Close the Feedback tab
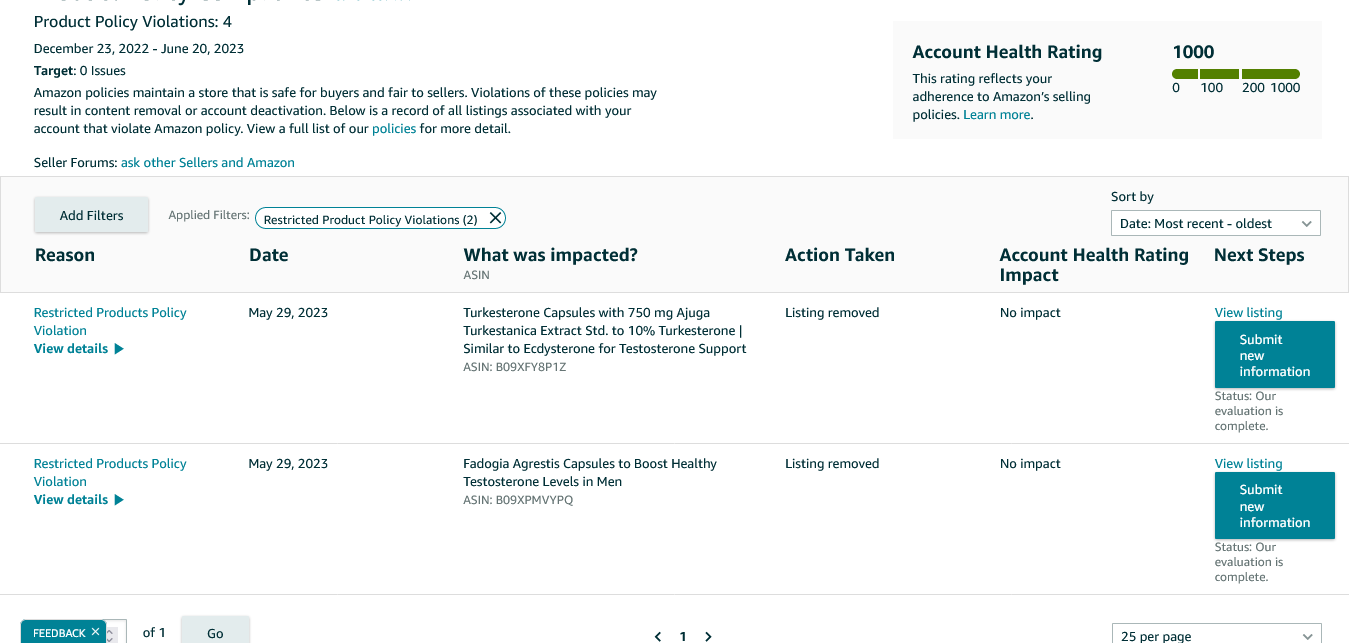1349x643 pixels. click(95, 631)
